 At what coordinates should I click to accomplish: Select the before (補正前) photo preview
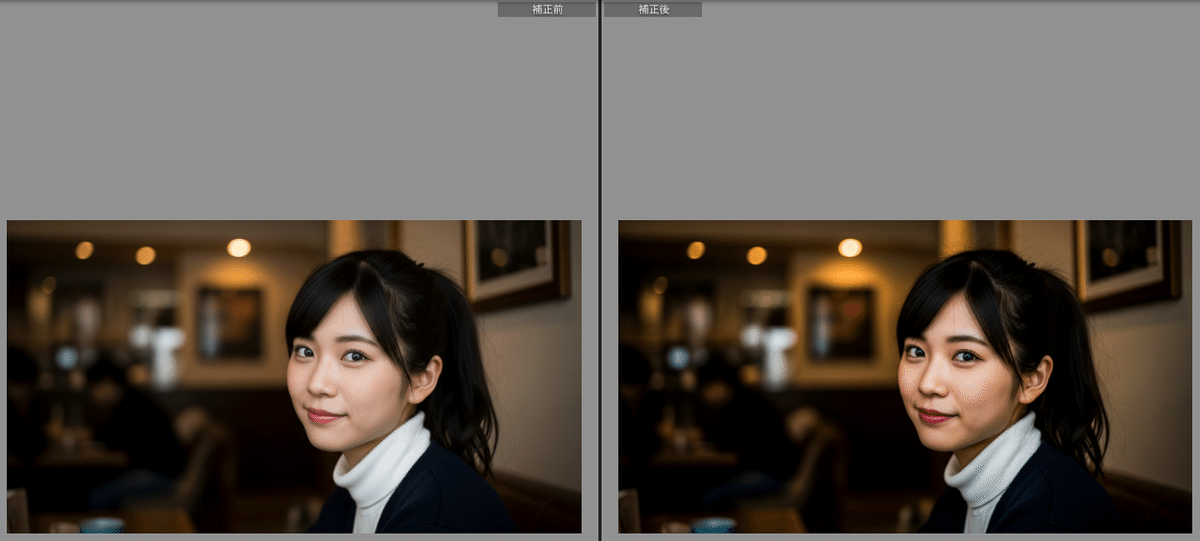[x=294, y=376]
